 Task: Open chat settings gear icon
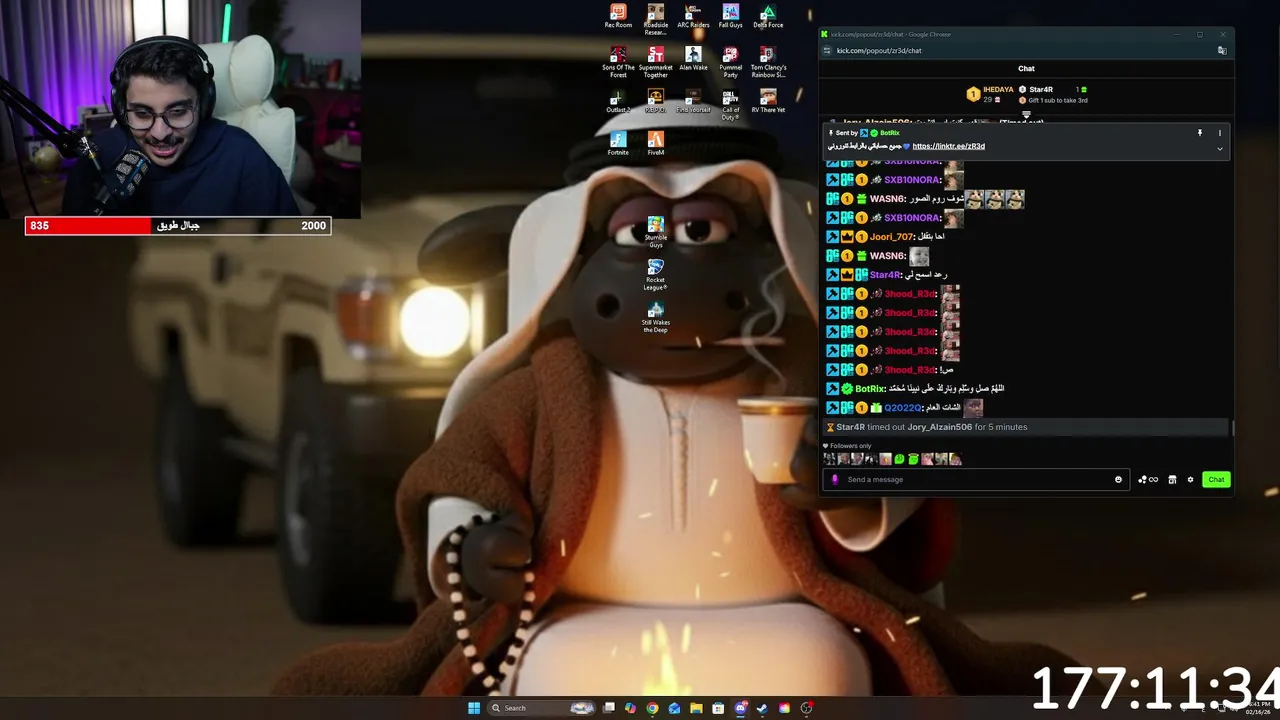coord(1190,479)
